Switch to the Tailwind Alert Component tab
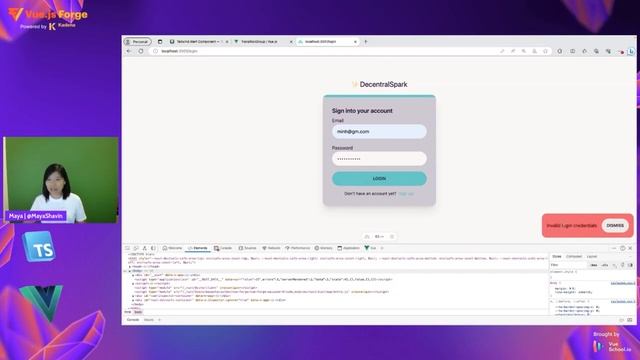The height and width of the screenshot is (360, 640). [198, 42]
